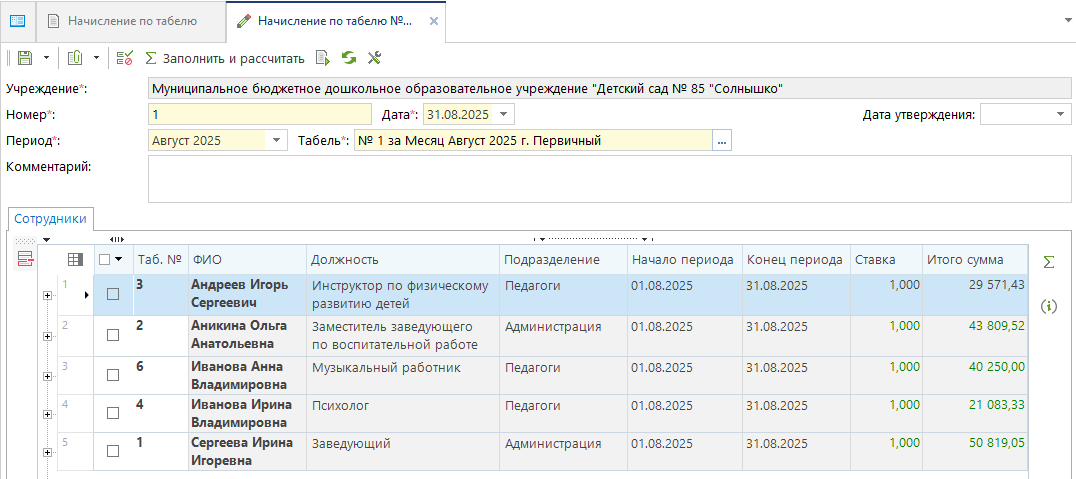Viewport: 1076px width, 479px height.
Task: Click Заполнить и рассчитать button
Action: pos(225,58)
